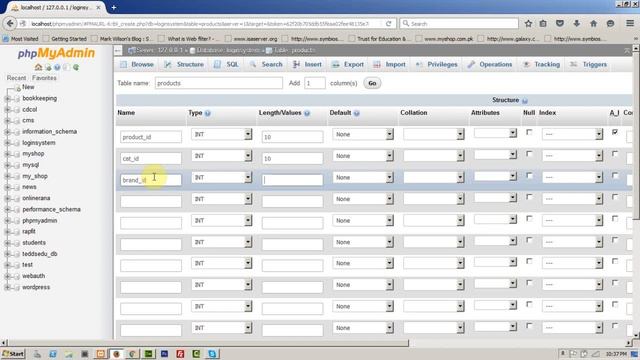Click the collapse navigation panel arrow icon

[x=118, y=51]
